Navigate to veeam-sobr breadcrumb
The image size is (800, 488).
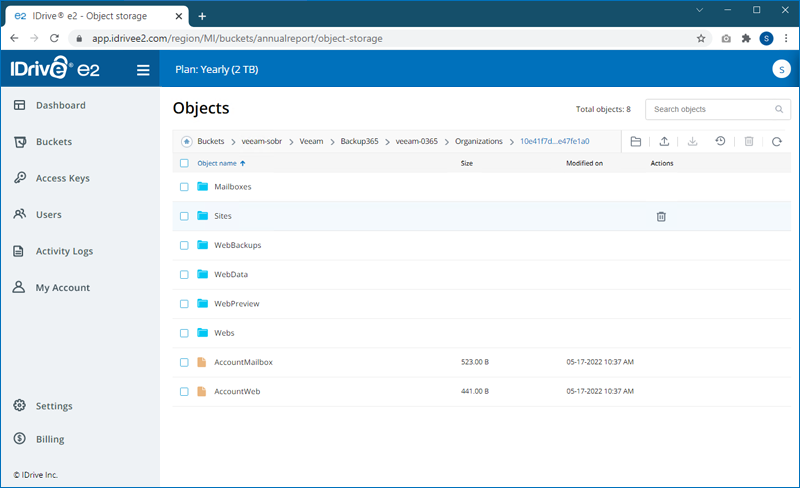coord(261,141)
